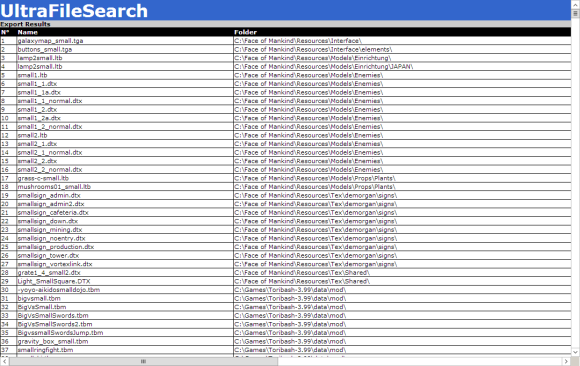
Task: Select smallsign_down.dtx file name
Action: click(x=48, y=221)
